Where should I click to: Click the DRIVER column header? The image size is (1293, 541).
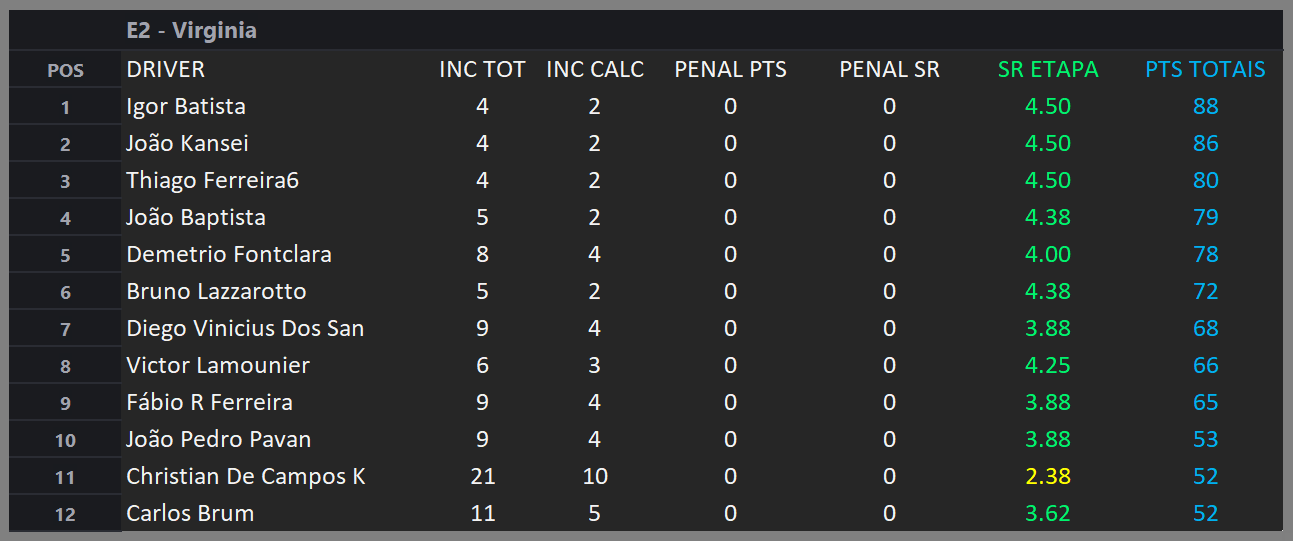pyautogui.click(x=165, y=69)
